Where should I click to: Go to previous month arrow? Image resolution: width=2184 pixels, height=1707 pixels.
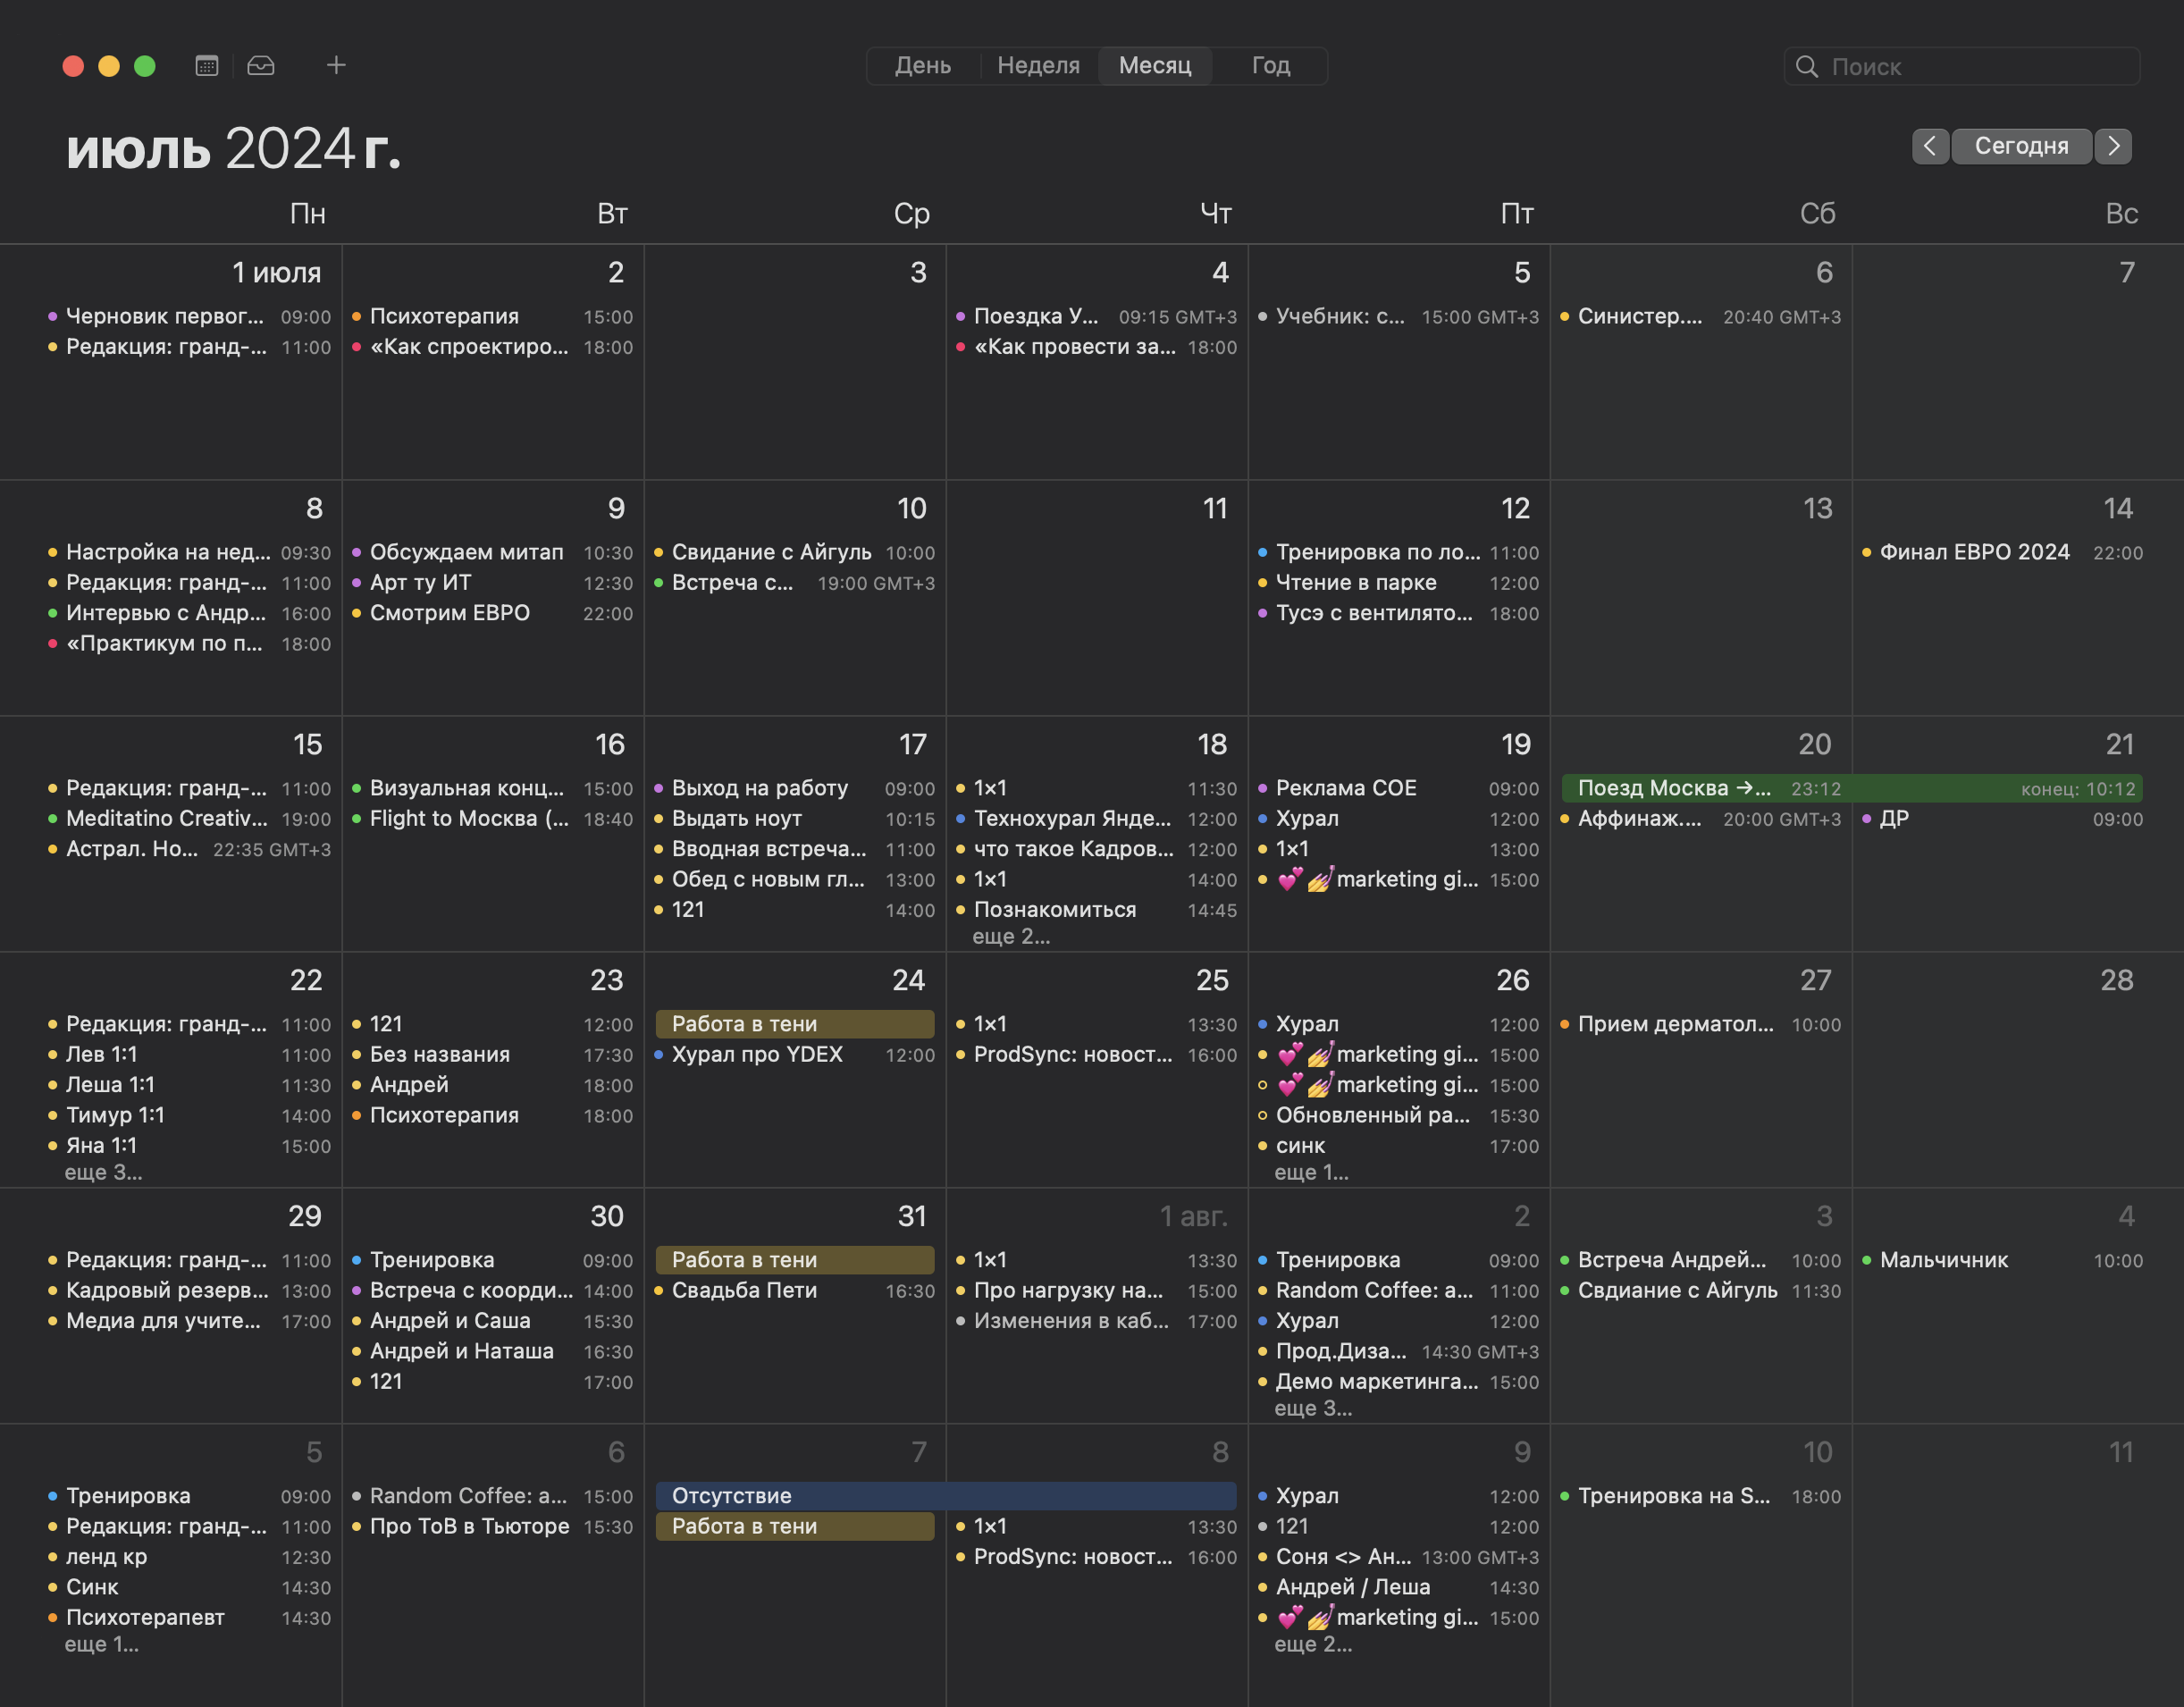click(1930, 146)
